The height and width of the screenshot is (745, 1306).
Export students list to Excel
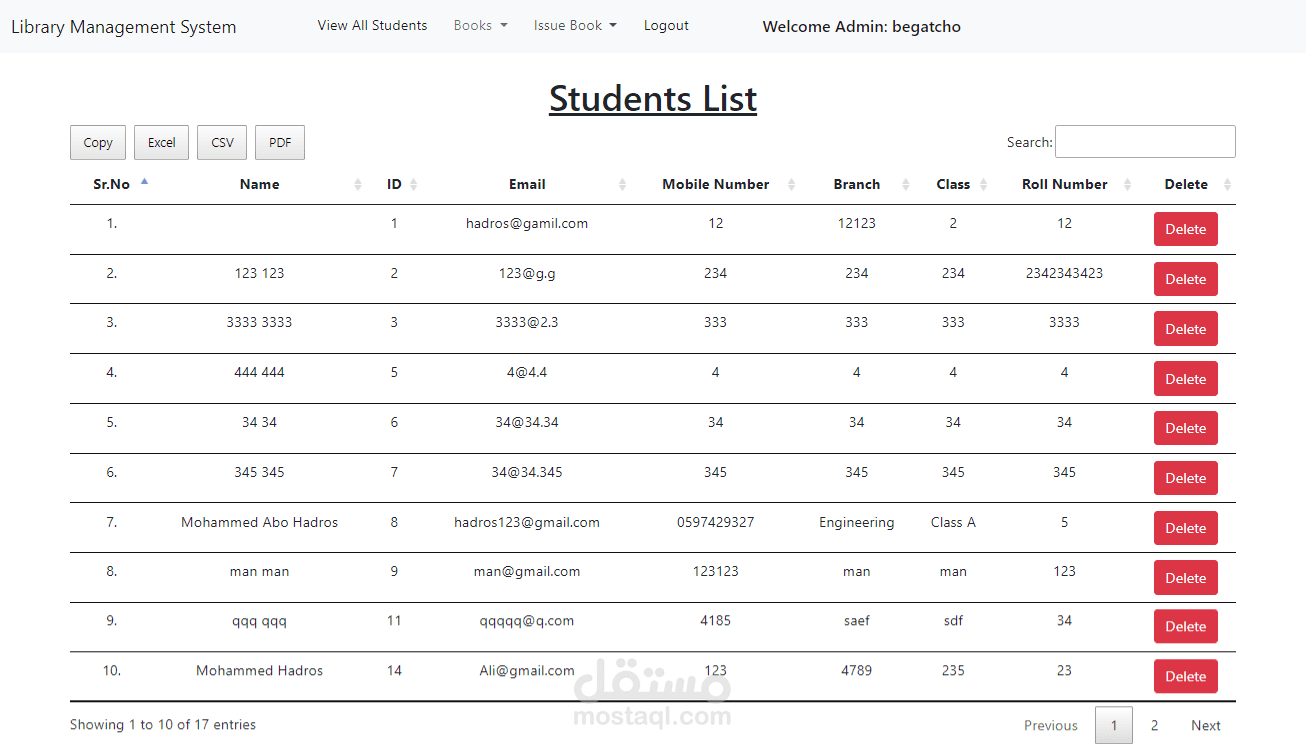(161, 143)
